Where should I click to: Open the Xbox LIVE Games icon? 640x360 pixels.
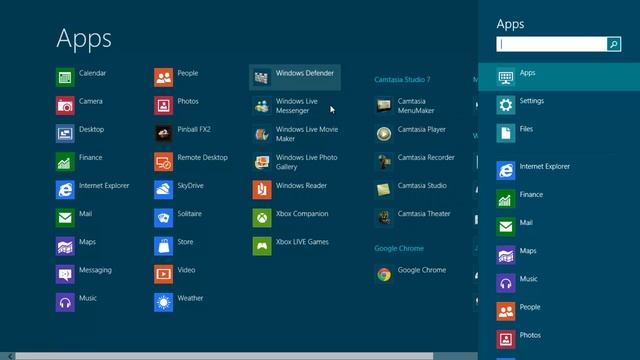coord(262,247)
